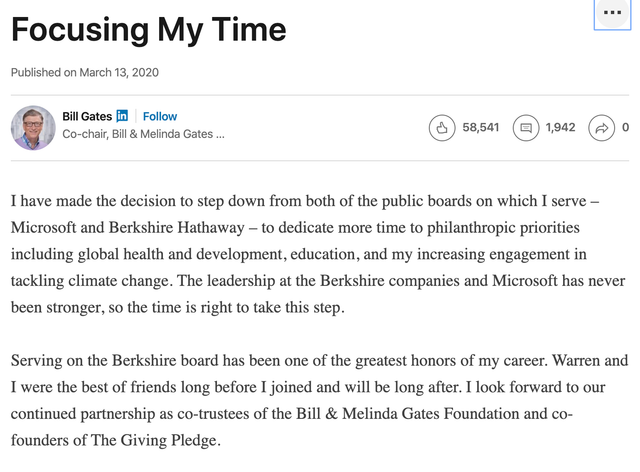This screenshot has height=472, width=640.
Task: Click the "Published on March 13, 2020" date
Action: (x=85, y=72)
